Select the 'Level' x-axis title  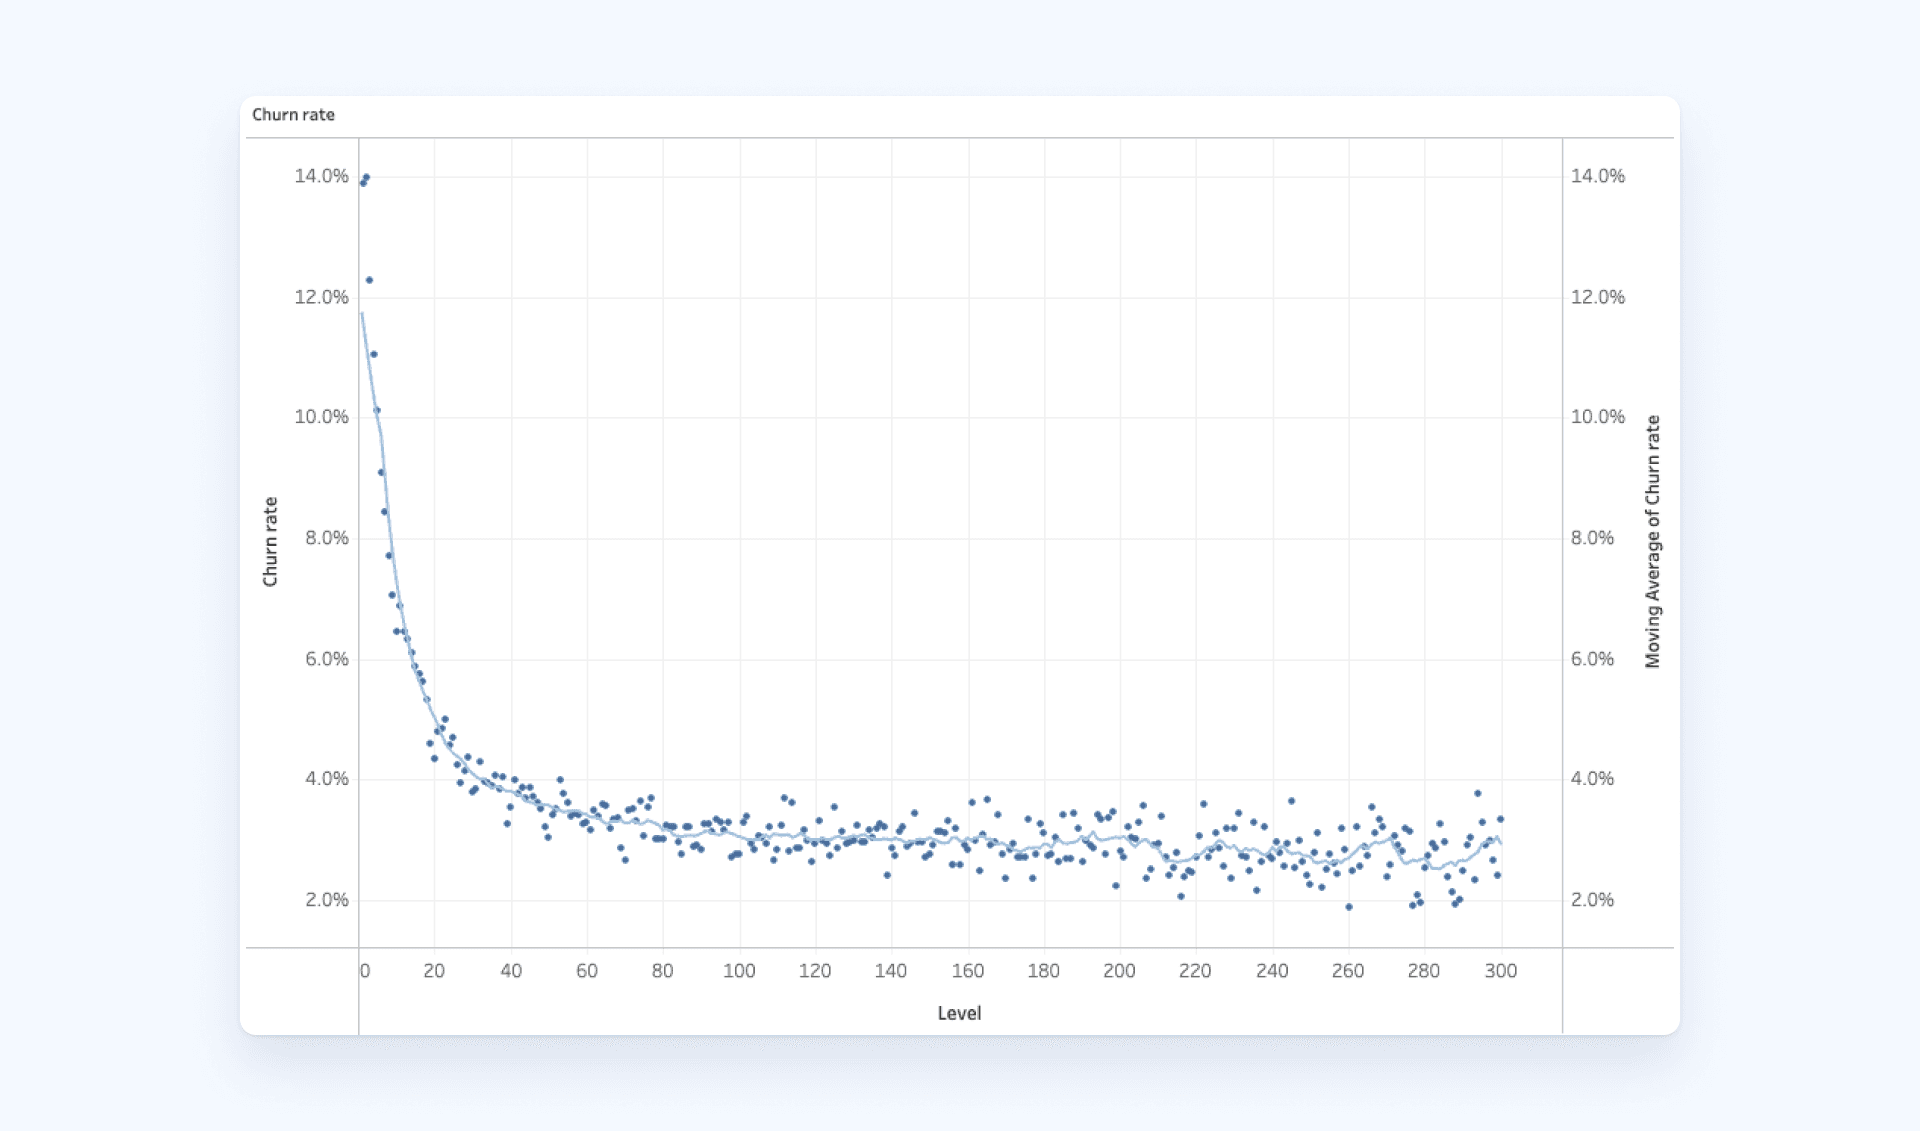pos(959,1013)
